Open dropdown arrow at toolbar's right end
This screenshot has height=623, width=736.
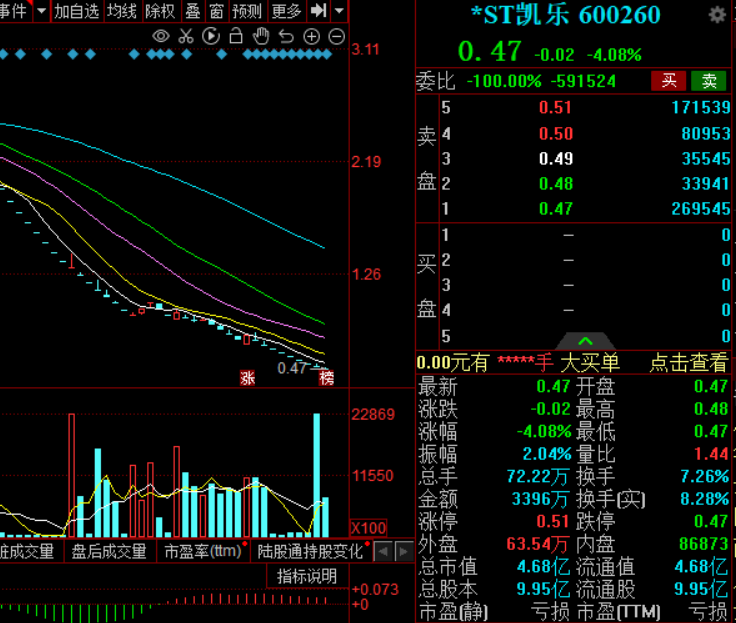click(340, 11)
